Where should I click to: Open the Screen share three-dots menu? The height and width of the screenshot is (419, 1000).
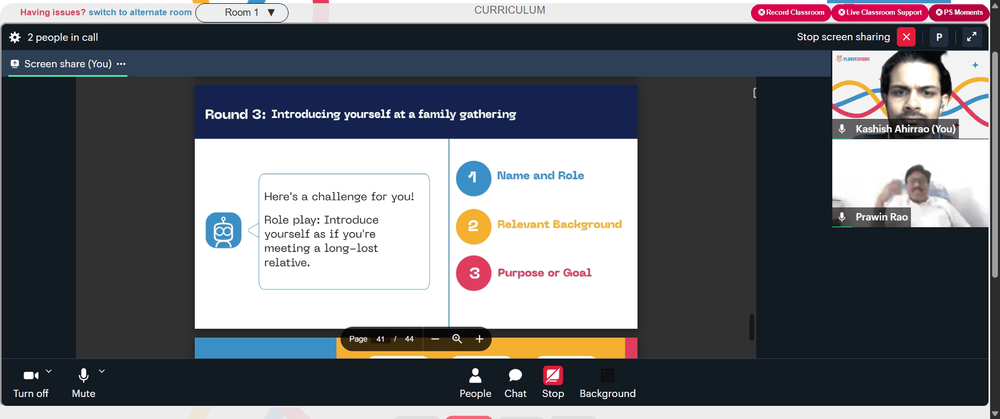tap(121, 64)
